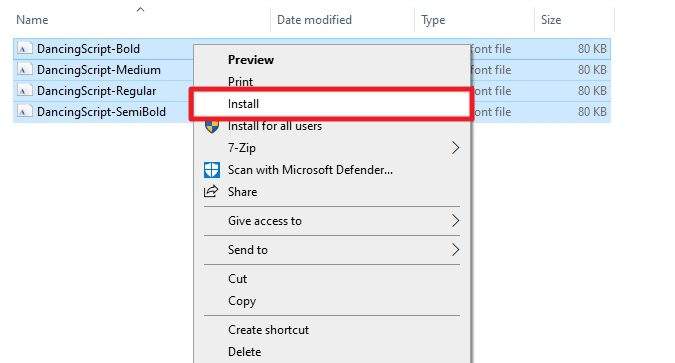The height and width of the screenshot is (363, 675).
Task: Click the DancingScript-Bold font file icon
Action: click(25, 49)
